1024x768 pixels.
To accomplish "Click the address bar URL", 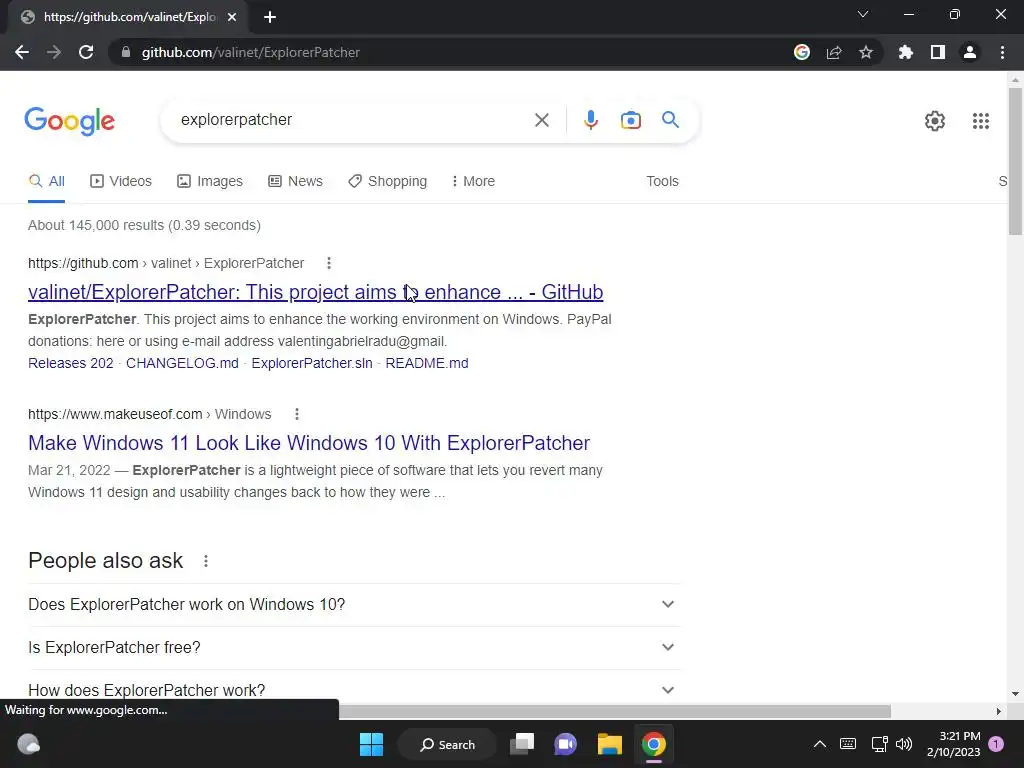I will [x=251, y=52].
